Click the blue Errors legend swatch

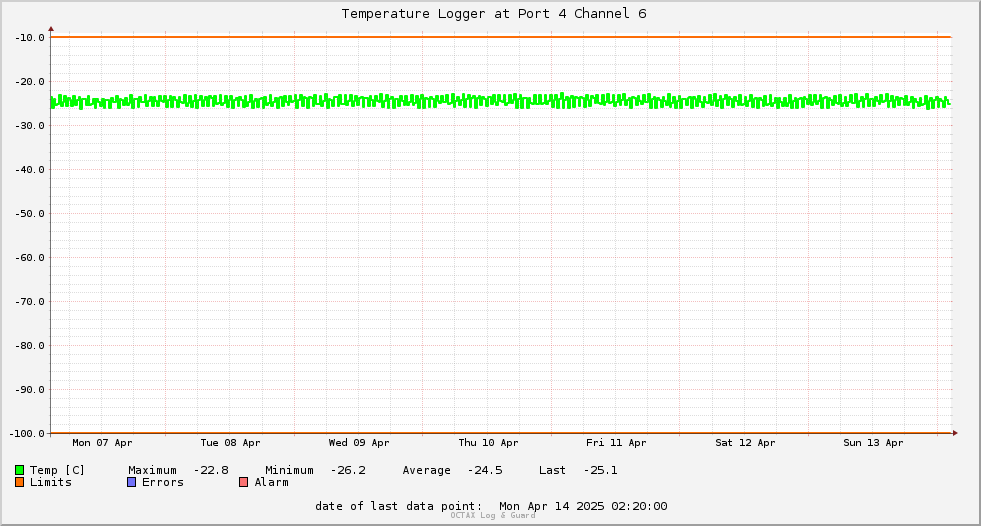131,482
